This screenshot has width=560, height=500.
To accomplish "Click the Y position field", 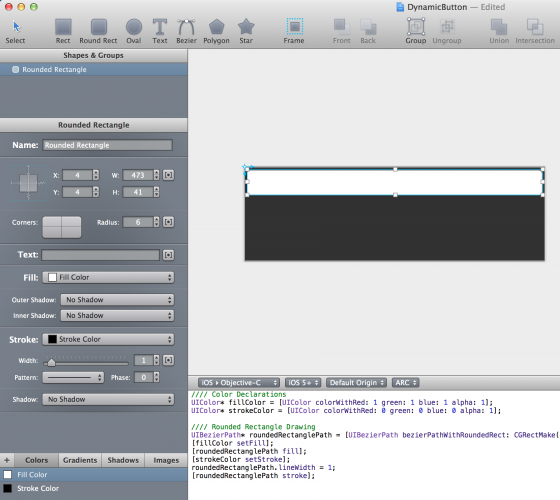I will click(x=78, y=192).
